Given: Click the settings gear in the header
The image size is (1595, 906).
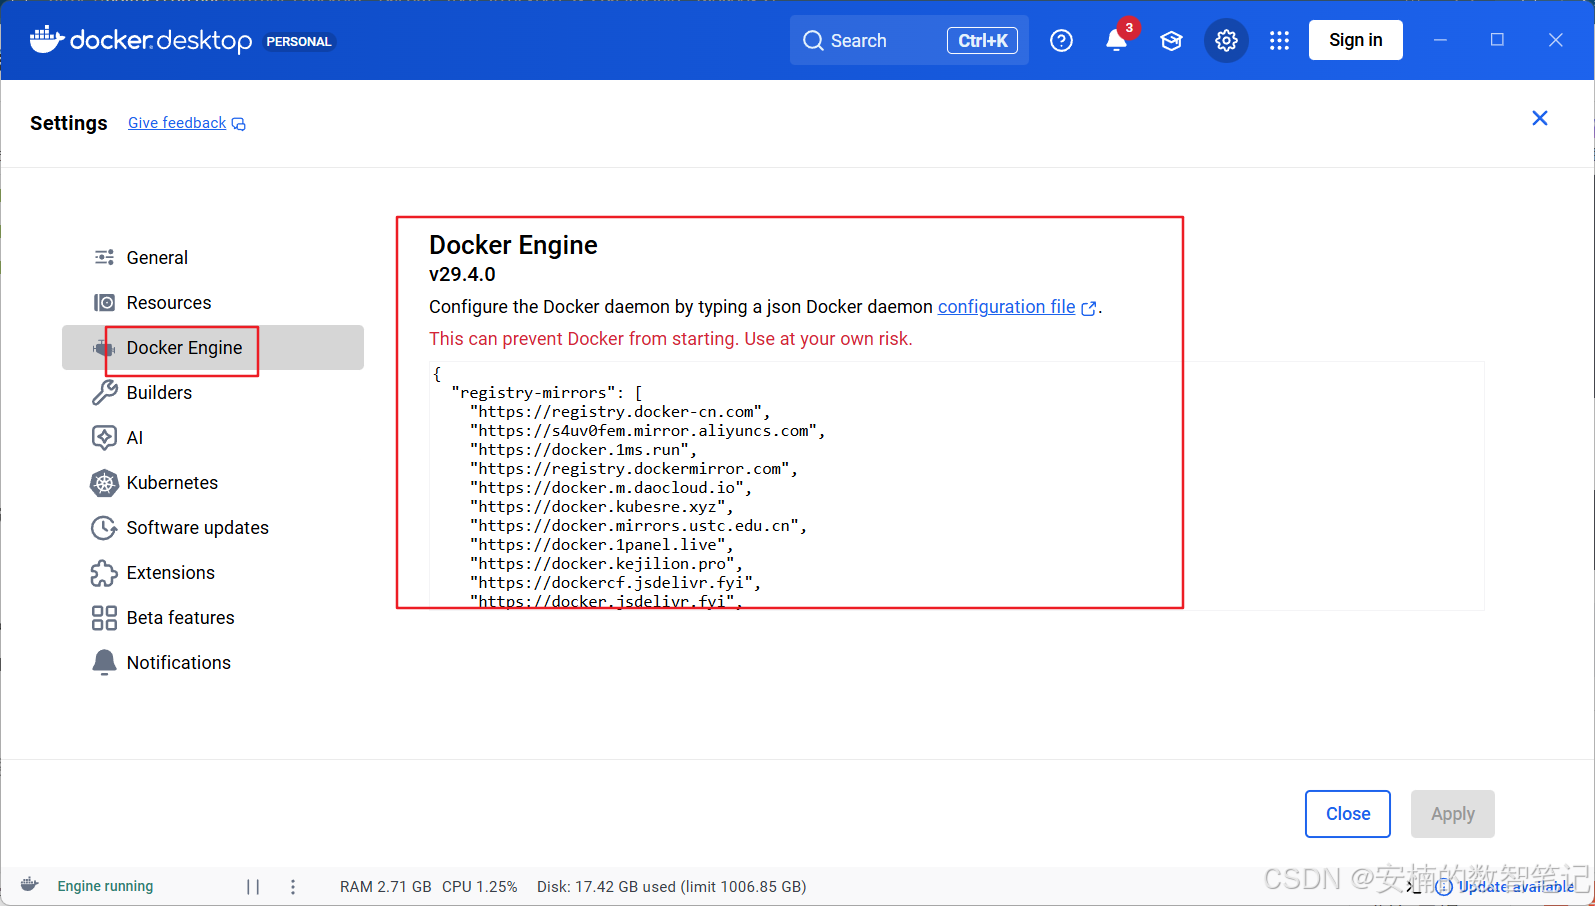Looking at the screenshot, I should [x=1226, y=40].
